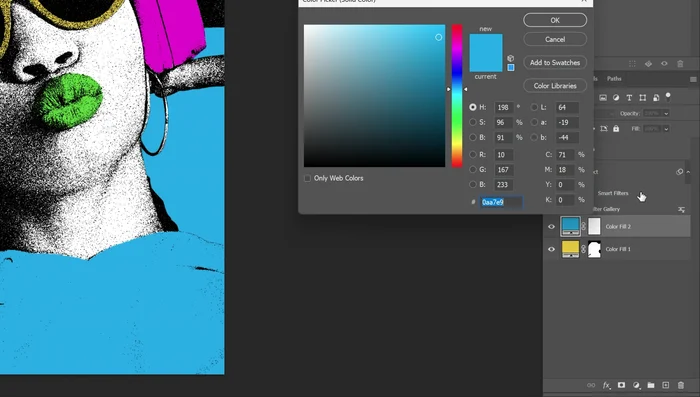This screenshot has width=700, height=397.
Task: Delete layer using Layers panel trash icon
Action: 681,385
